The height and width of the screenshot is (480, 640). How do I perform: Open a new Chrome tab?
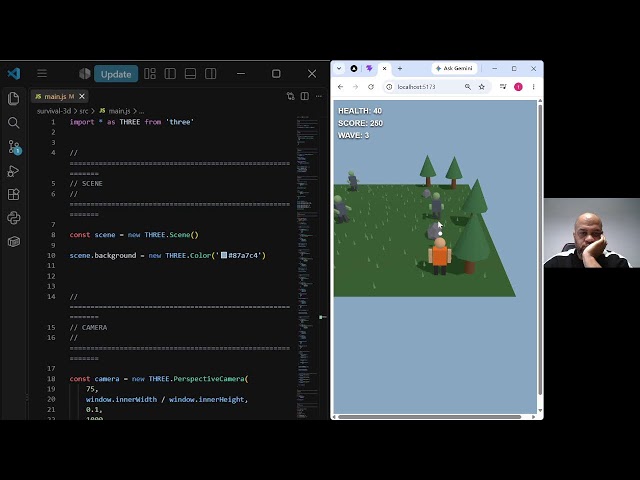[x=400, y=69]
